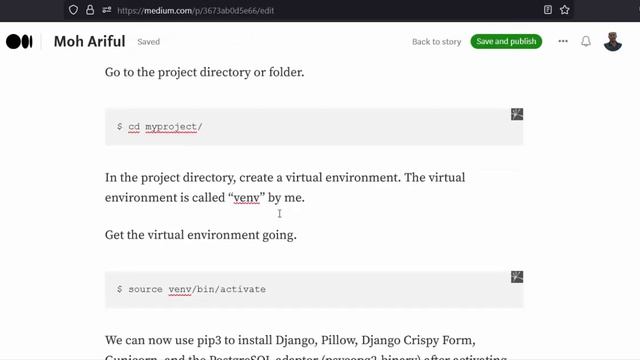Viewport: 640px width, 360px height.
Task: Click the text 'Go to the project directory or folder.'
Action: point(204,72)
